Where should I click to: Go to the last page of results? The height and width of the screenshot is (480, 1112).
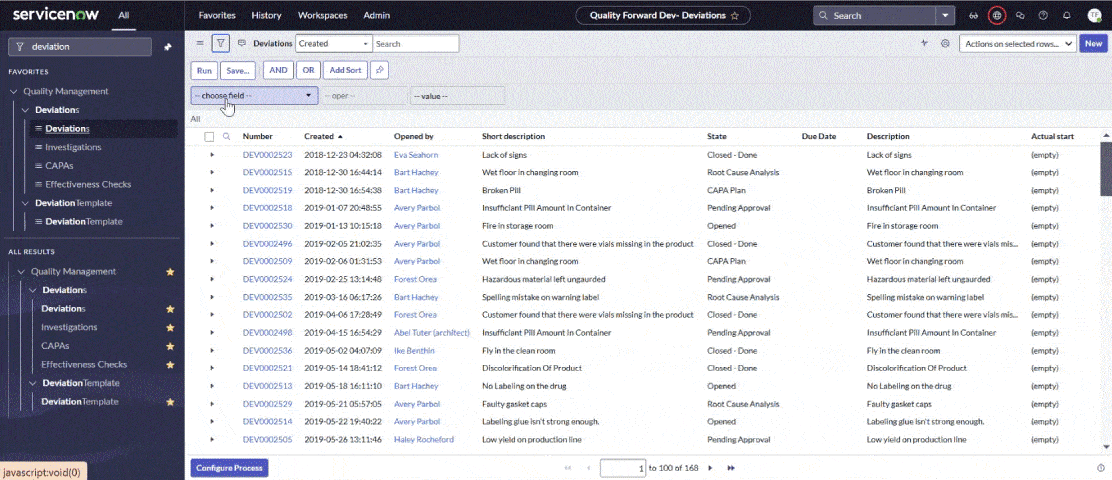tap(731, 468)
